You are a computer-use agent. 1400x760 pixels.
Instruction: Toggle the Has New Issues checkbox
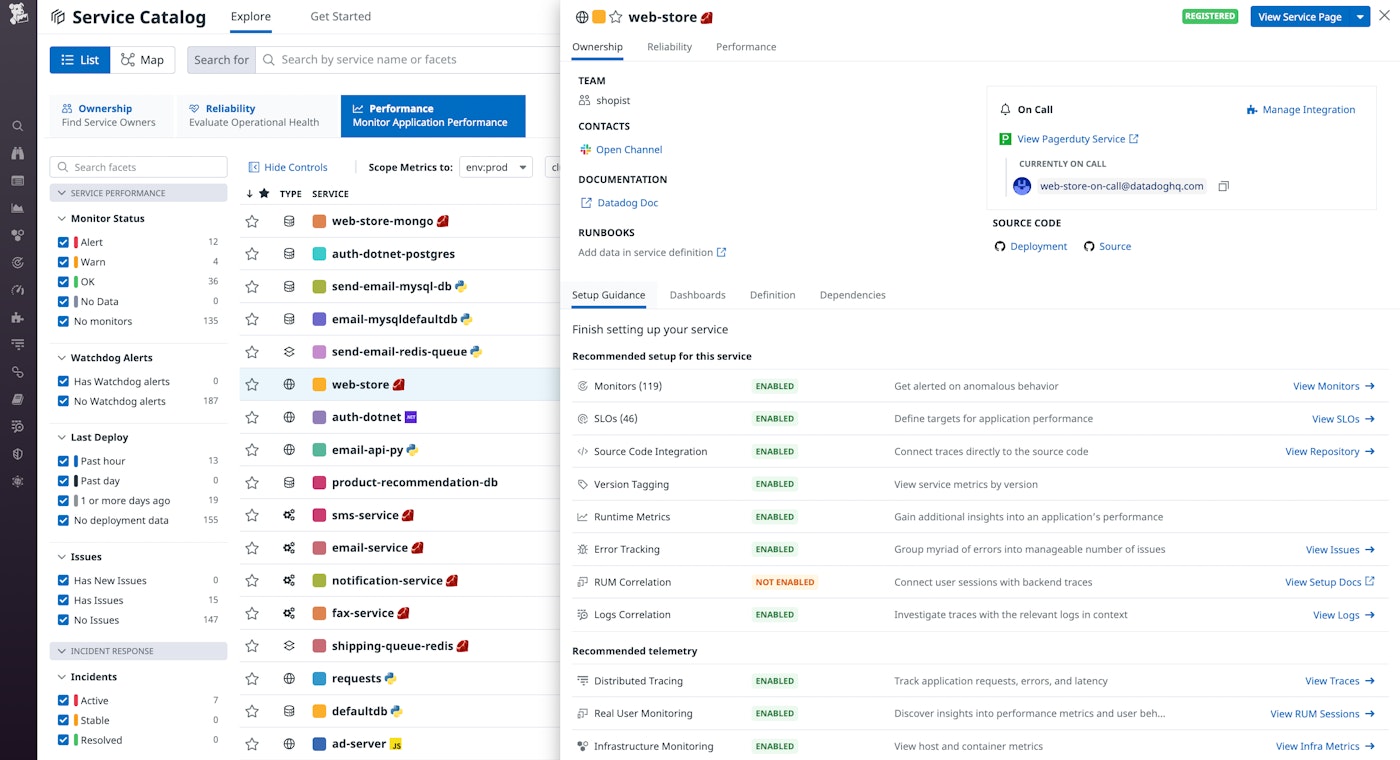[x=63, y=580]
